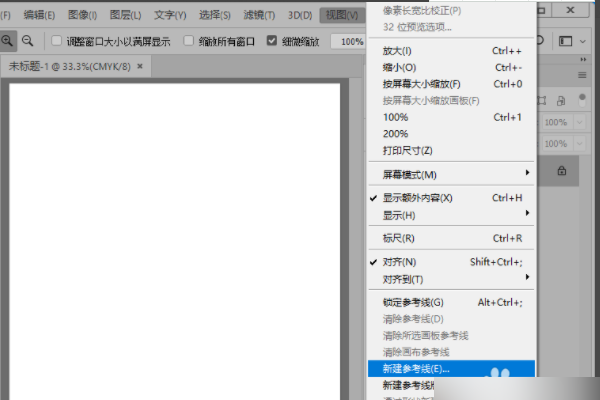Select the zoom in magnifier tool
This screenshot has width=600, height=400.
click(x=7, y=41)
